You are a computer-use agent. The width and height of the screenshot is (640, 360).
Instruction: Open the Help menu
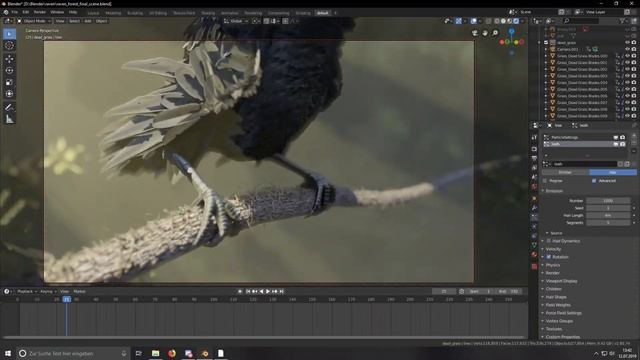pos(73,13)
